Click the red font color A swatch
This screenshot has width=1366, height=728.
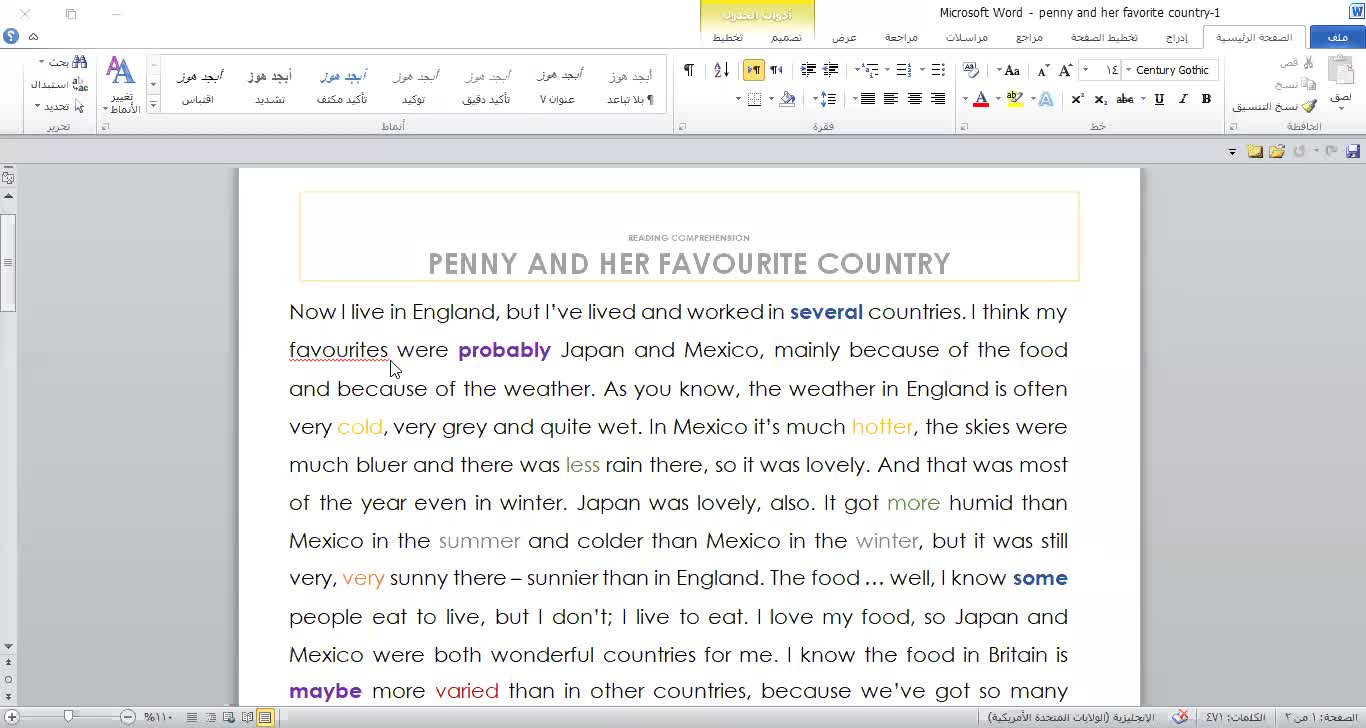[x=981, y=99]
